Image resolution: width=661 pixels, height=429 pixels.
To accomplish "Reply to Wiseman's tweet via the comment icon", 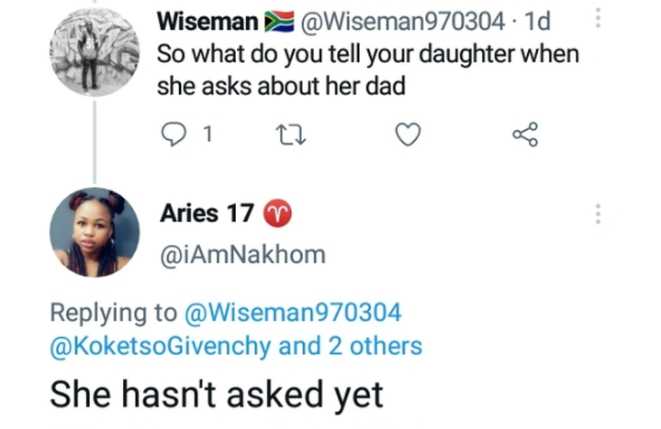I will pos(174,134).
